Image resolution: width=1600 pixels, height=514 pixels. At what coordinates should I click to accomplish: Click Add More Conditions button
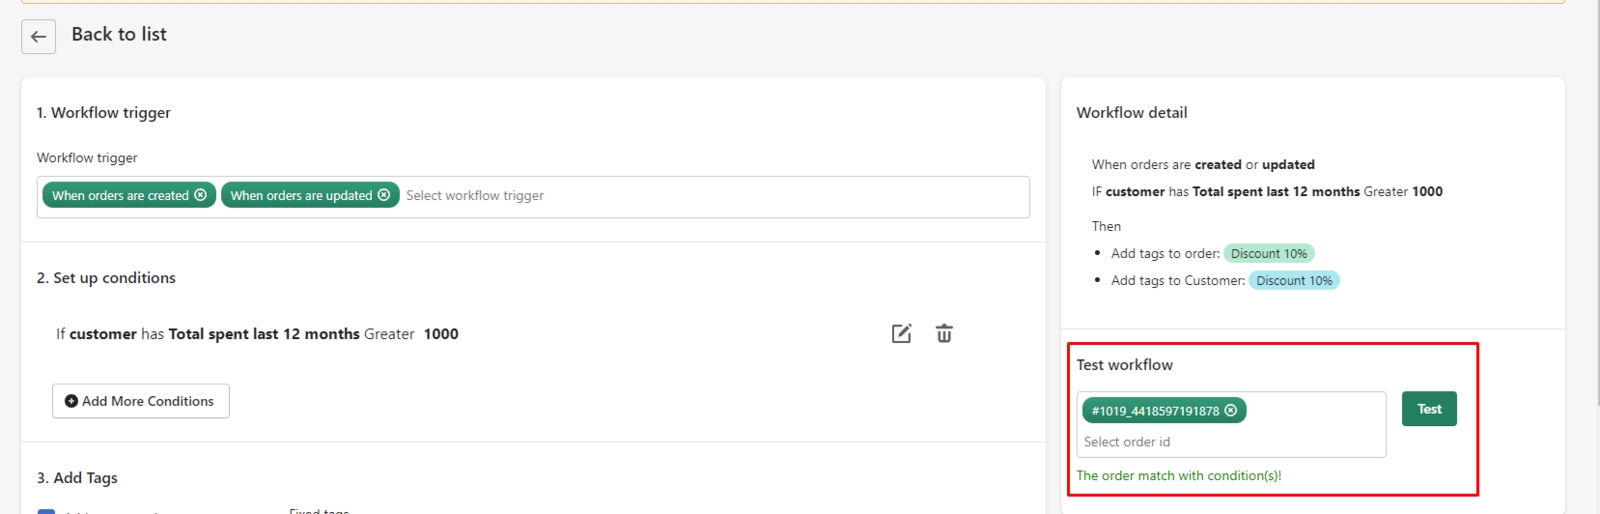(141, 401)
